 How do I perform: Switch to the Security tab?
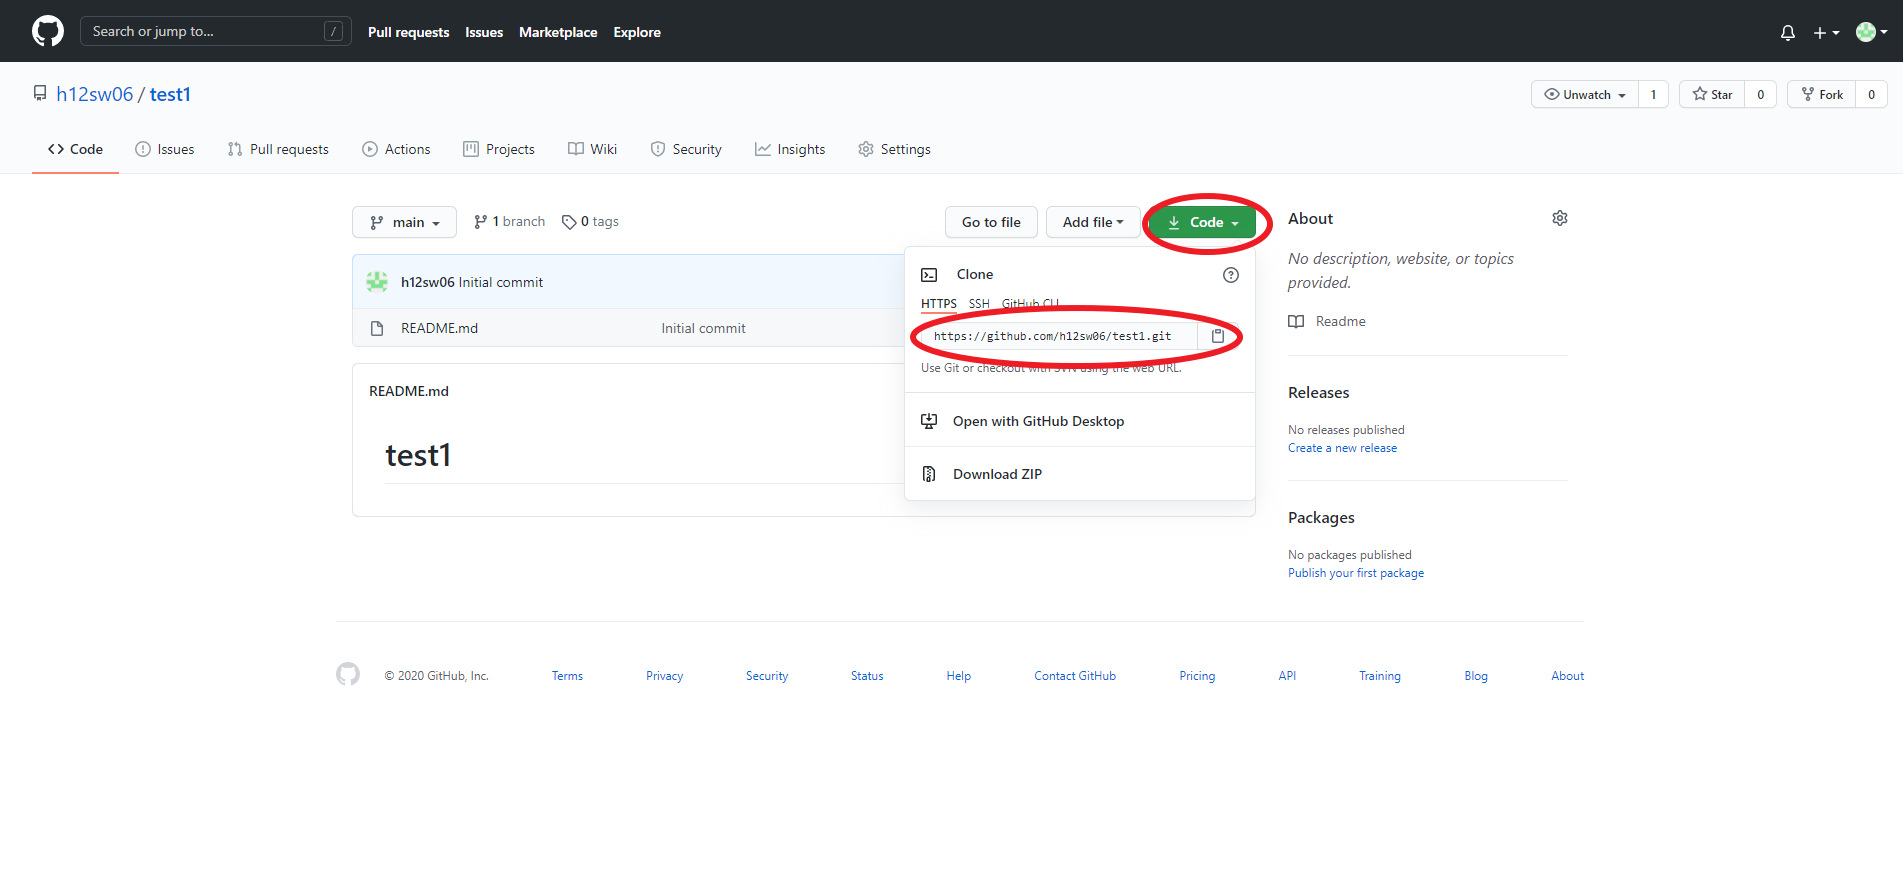pyautogui.click(x=686, y=149)
